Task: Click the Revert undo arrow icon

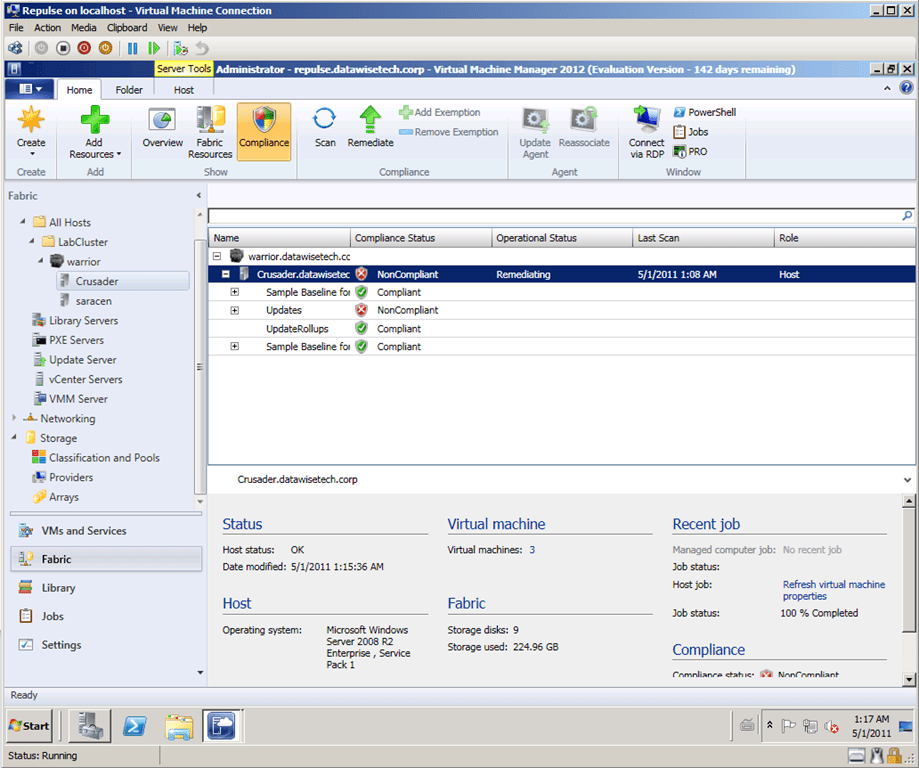Action: [x=202, y=48]
